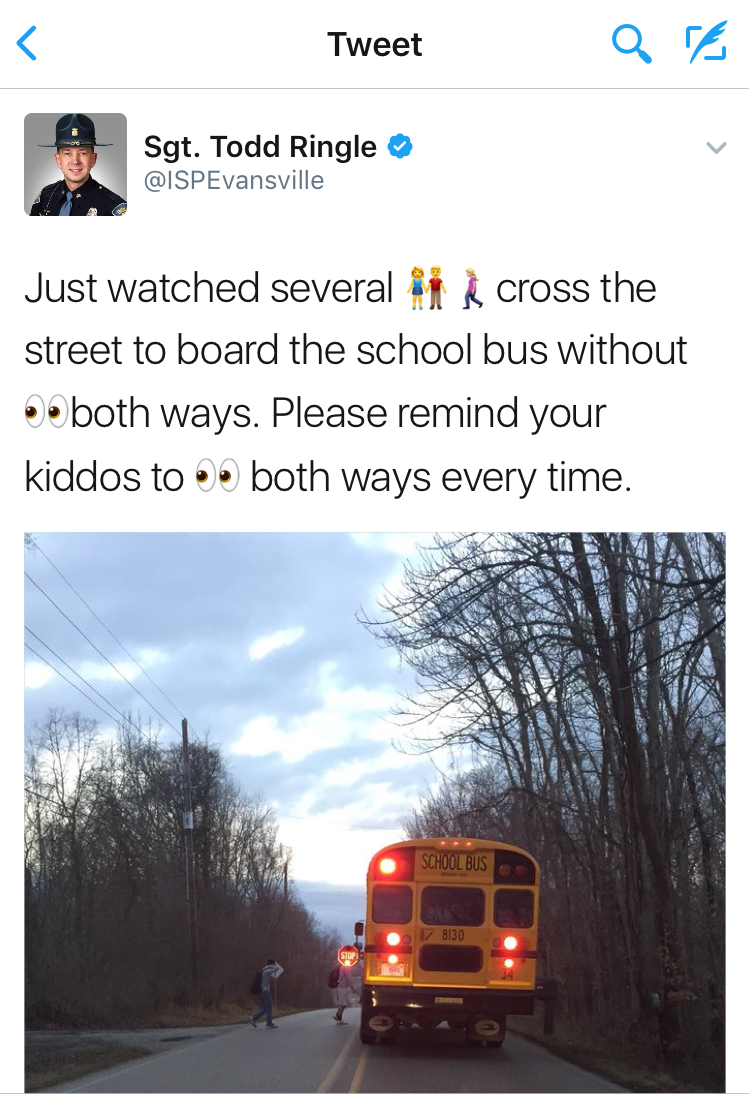Open the Sgt. Todd Ringle name link
749x1101 pixels.
click(260, 147)
